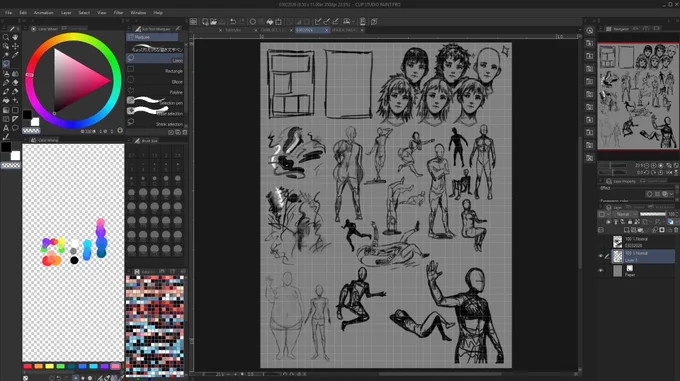Click the canvas vertical scrollbar
Screen dimensions: 680x381
[x=580, y=203]
